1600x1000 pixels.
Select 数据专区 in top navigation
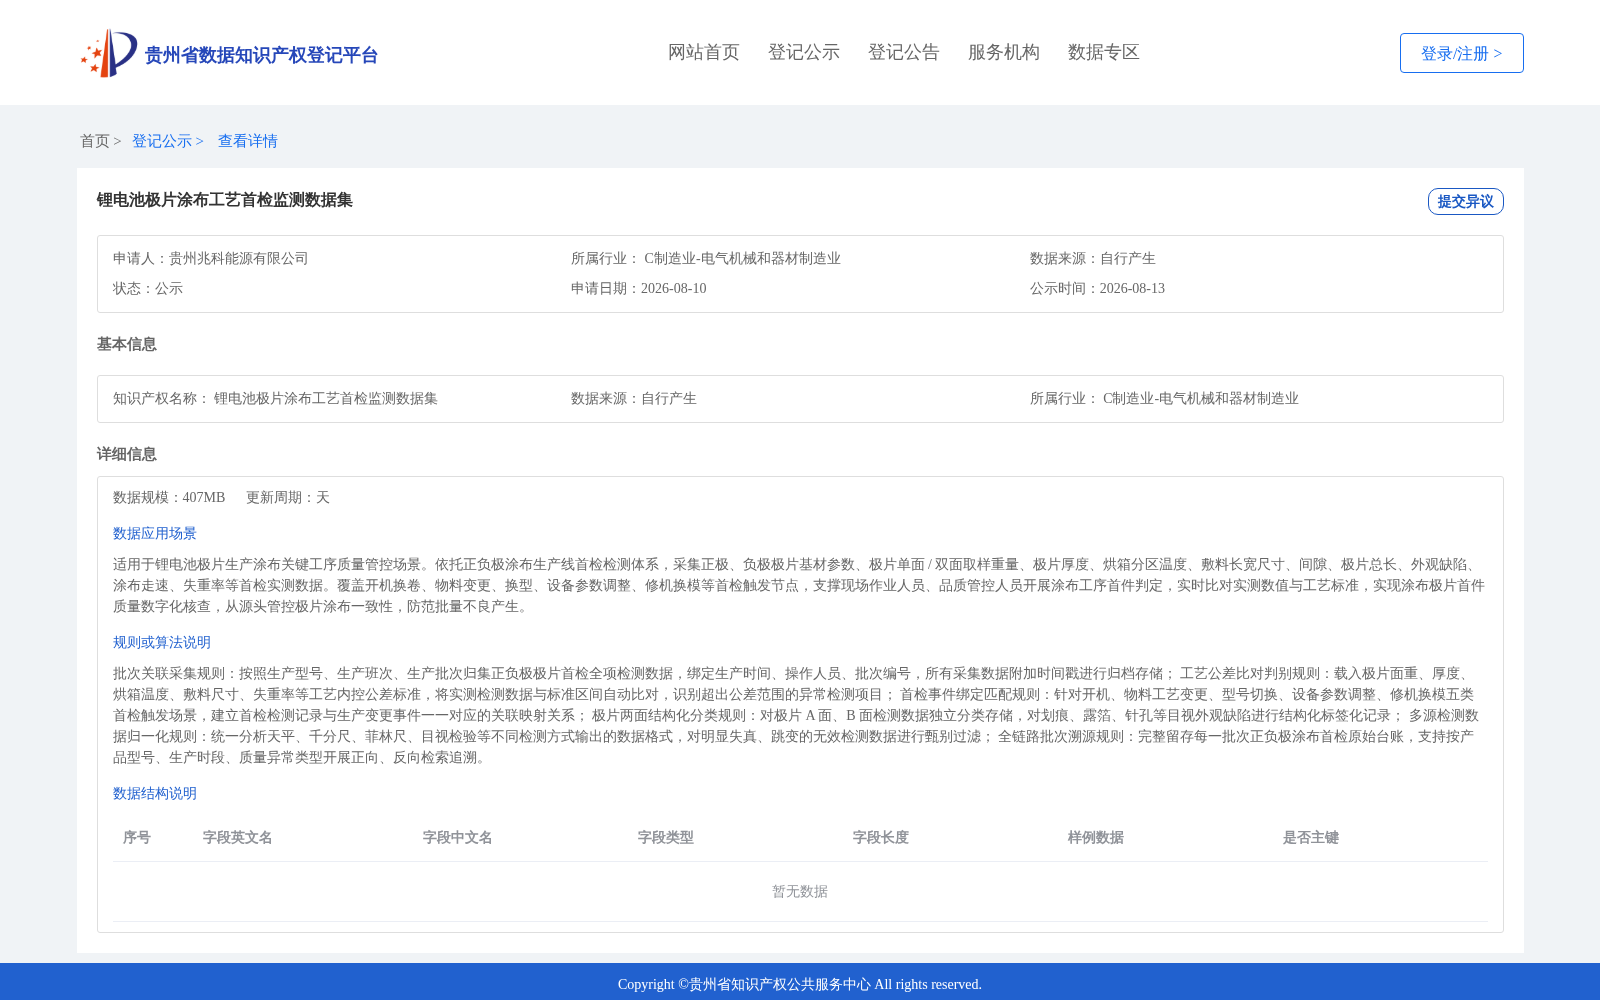(x=1104, y=52)
